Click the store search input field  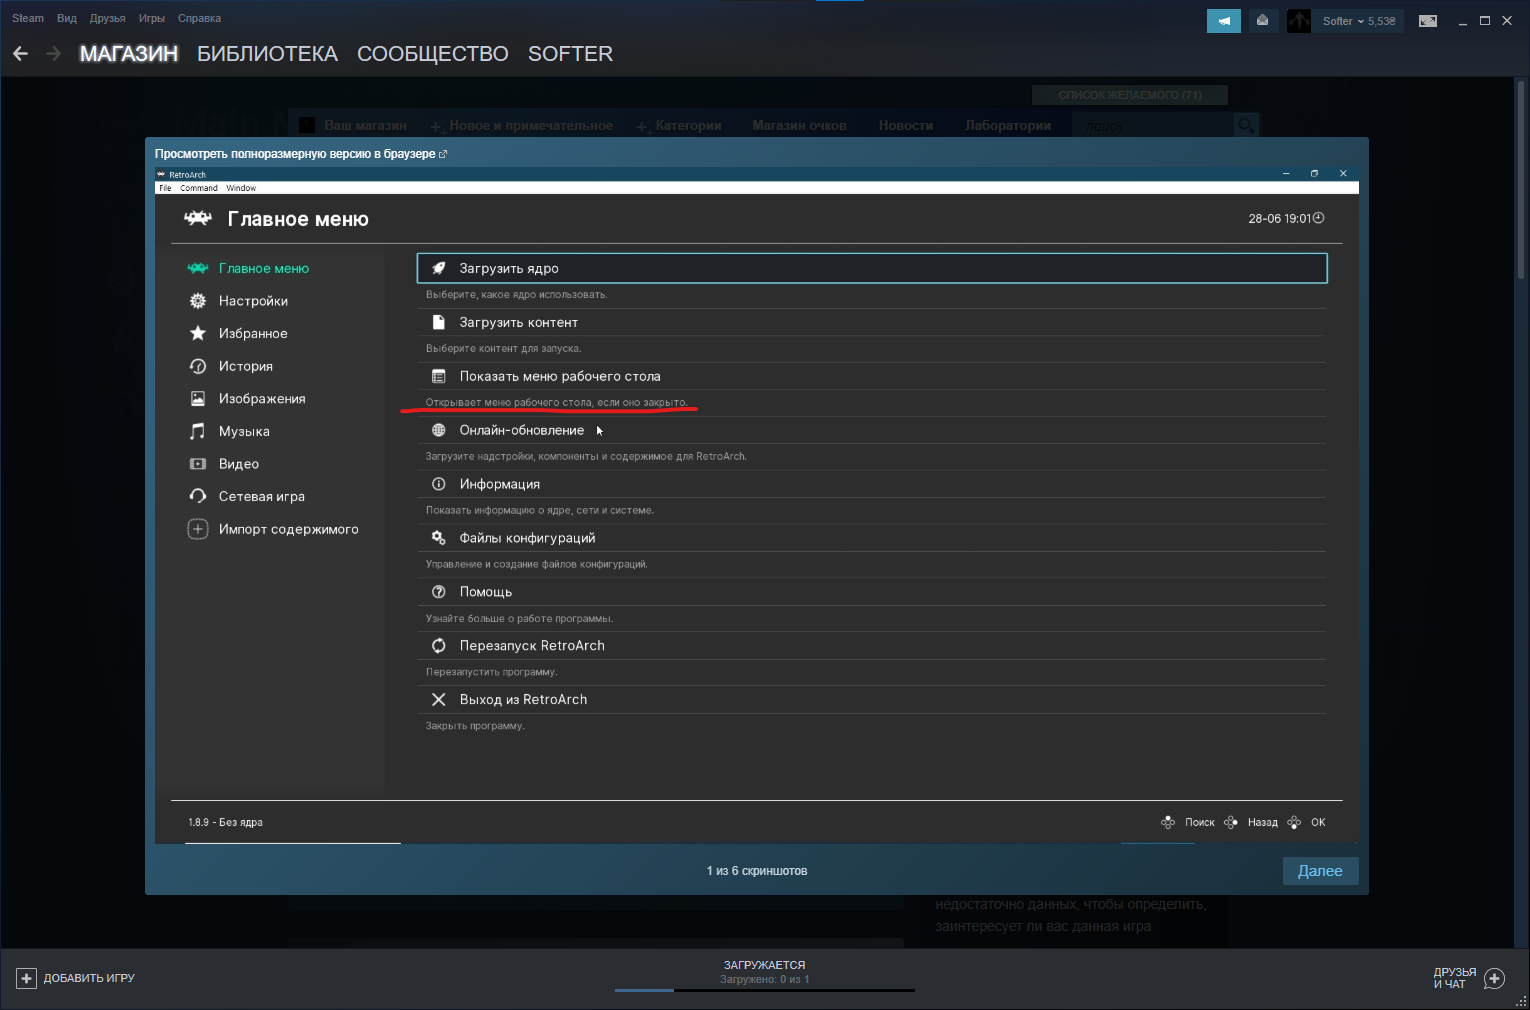1153,125
